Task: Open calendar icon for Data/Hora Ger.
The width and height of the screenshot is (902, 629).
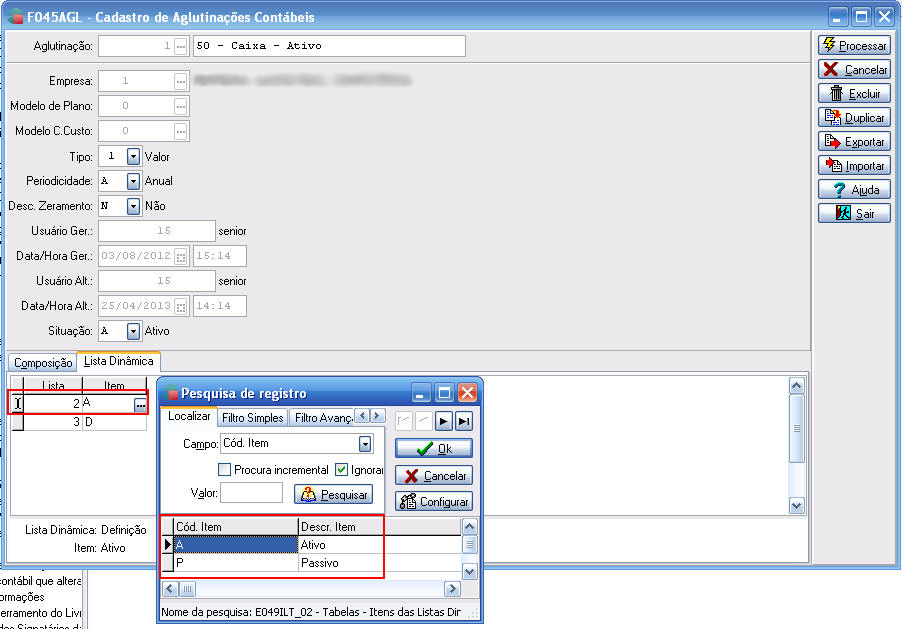Action: coord(181,257)
